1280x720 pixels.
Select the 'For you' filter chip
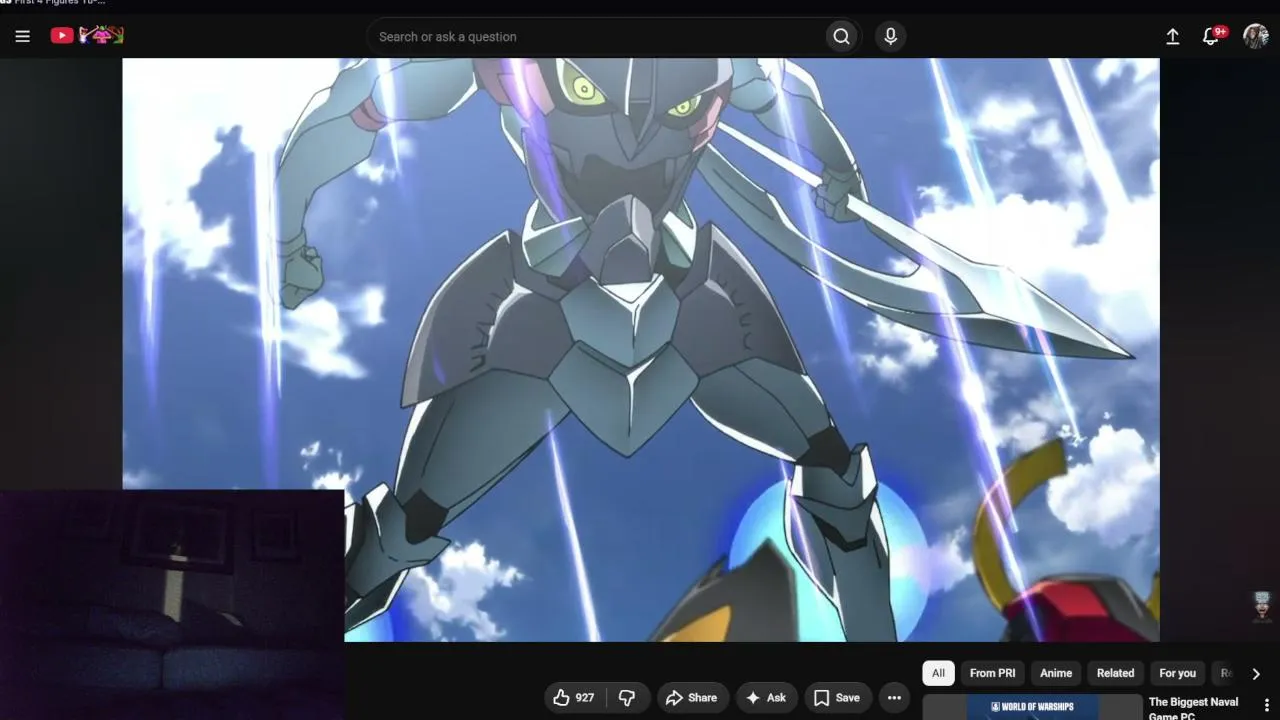point(1177,673)
